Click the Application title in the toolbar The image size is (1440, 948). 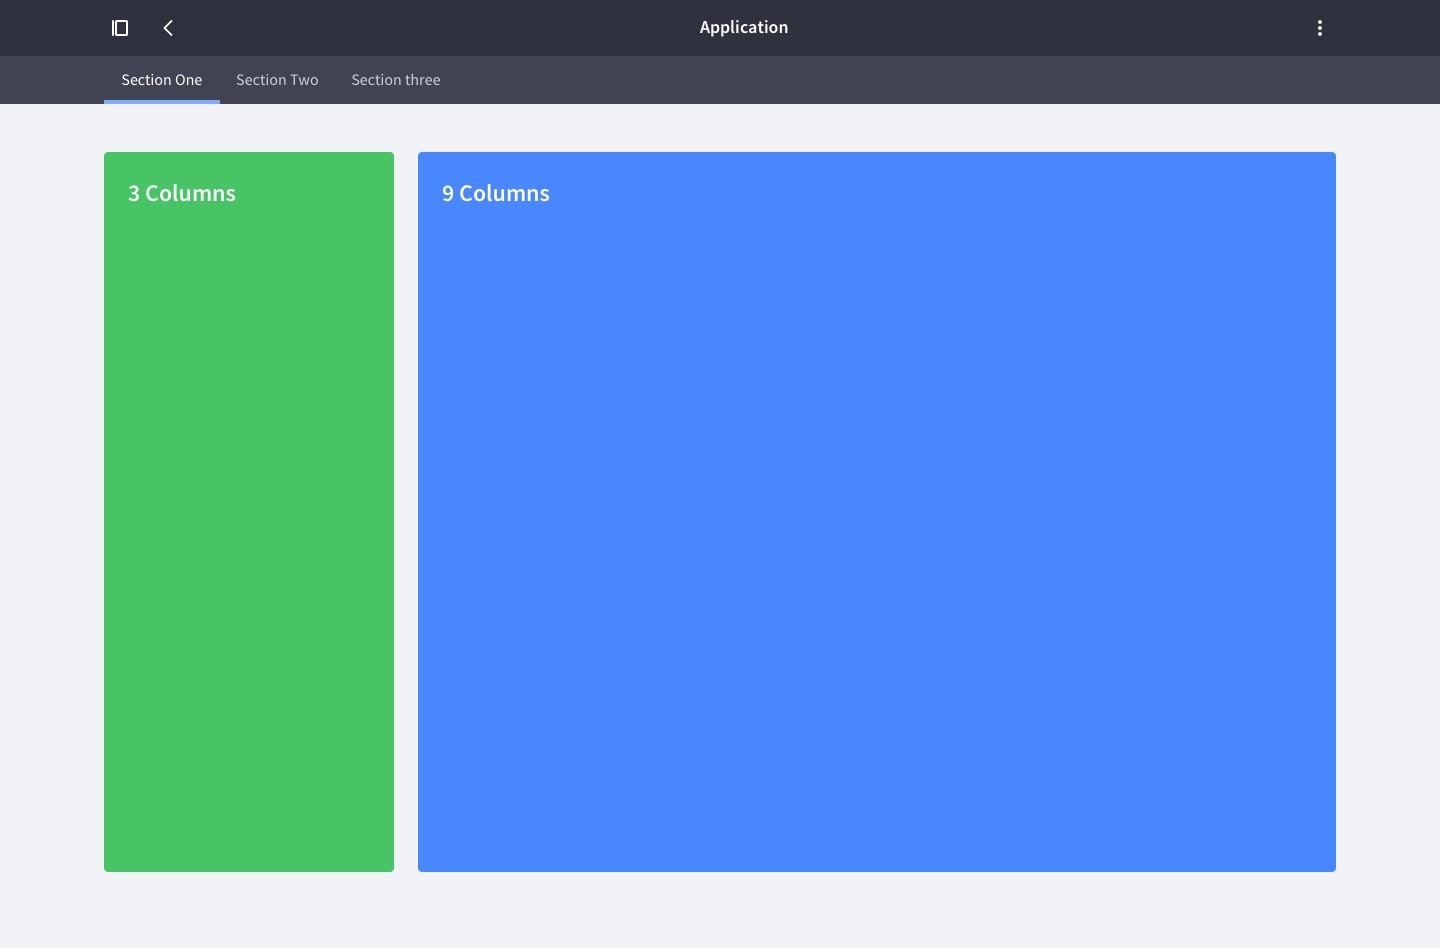coord(743,27)
